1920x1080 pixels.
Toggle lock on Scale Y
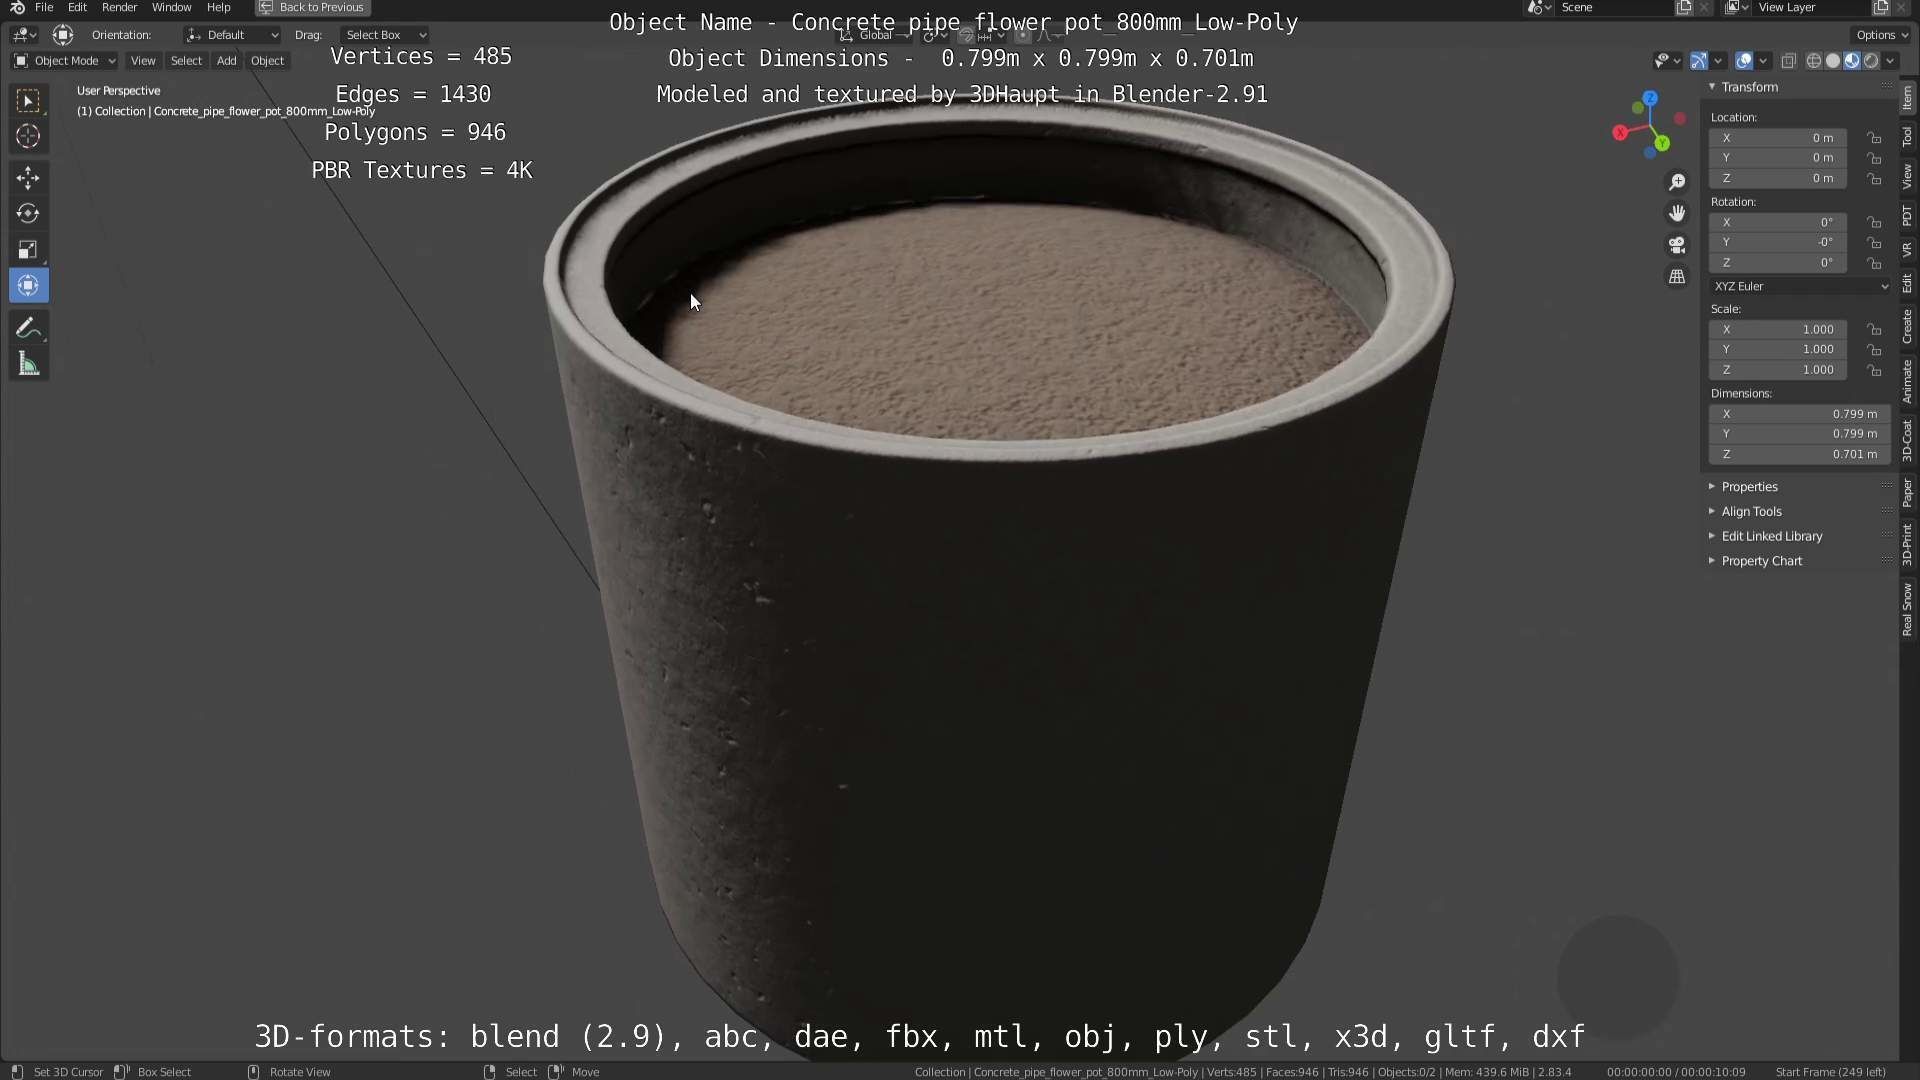click(x=1874, y=350)
